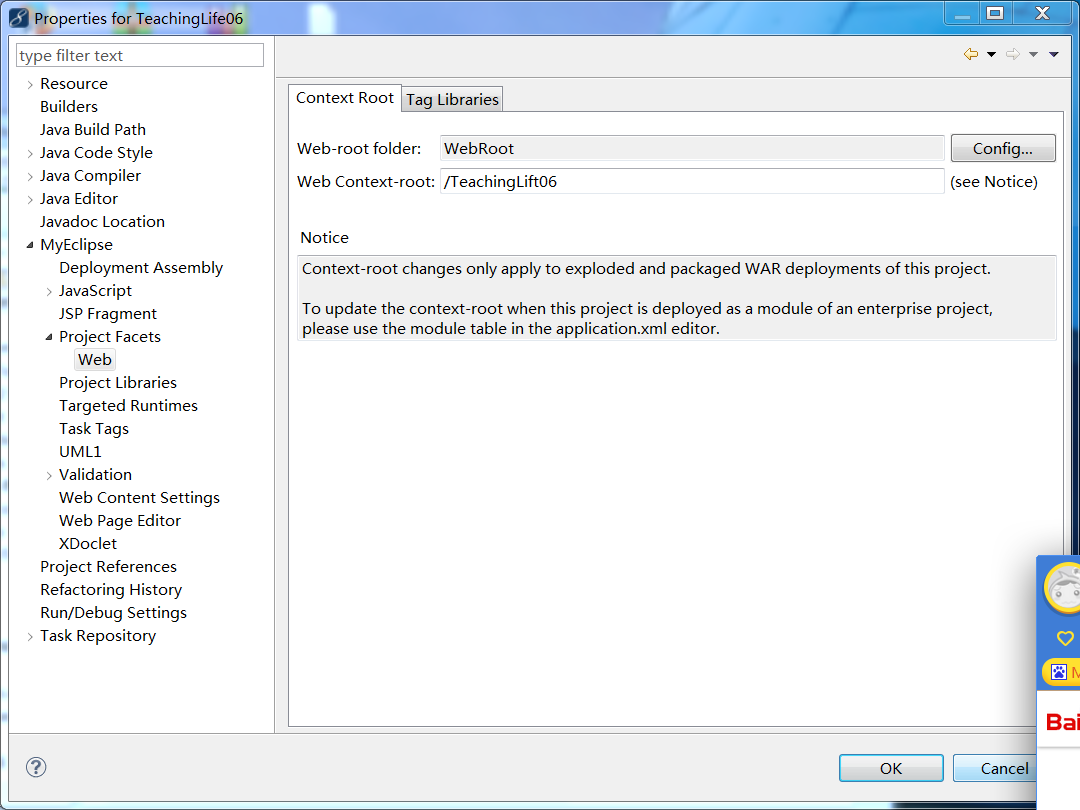This screenshot has height=810, width=1080.
Task: Select the Project Facets label
Action: [110, 337]
